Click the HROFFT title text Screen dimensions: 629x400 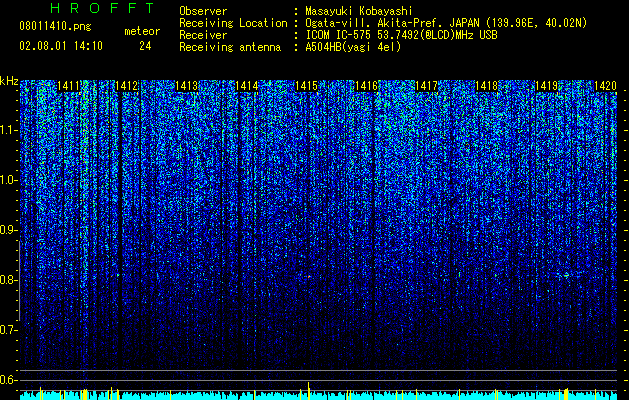click(x=103, y=8)
